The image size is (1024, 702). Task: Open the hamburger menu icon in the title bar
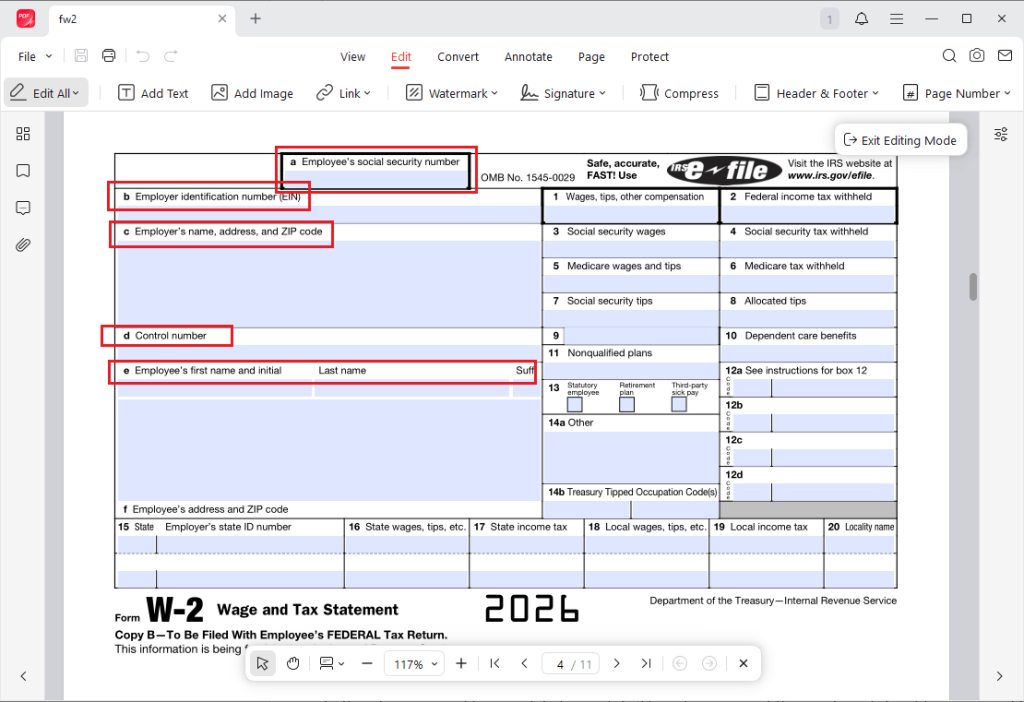(x=897, y=19)
